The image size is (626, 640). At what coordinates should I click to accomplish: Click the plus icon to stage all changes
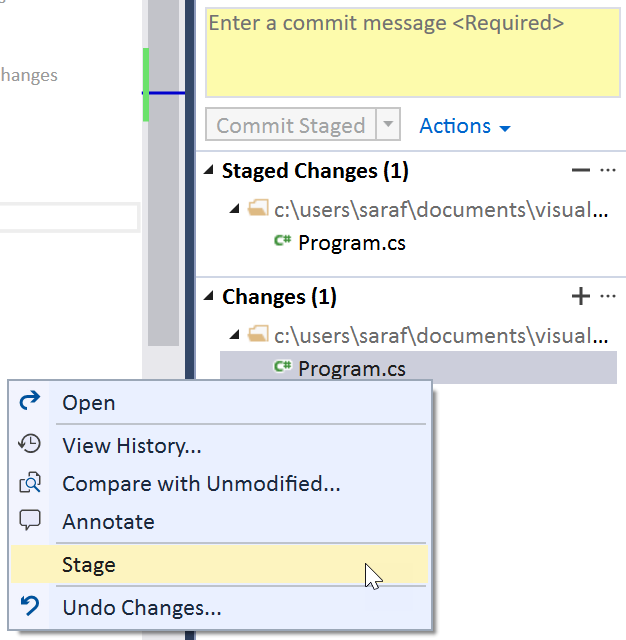point(580,297)
